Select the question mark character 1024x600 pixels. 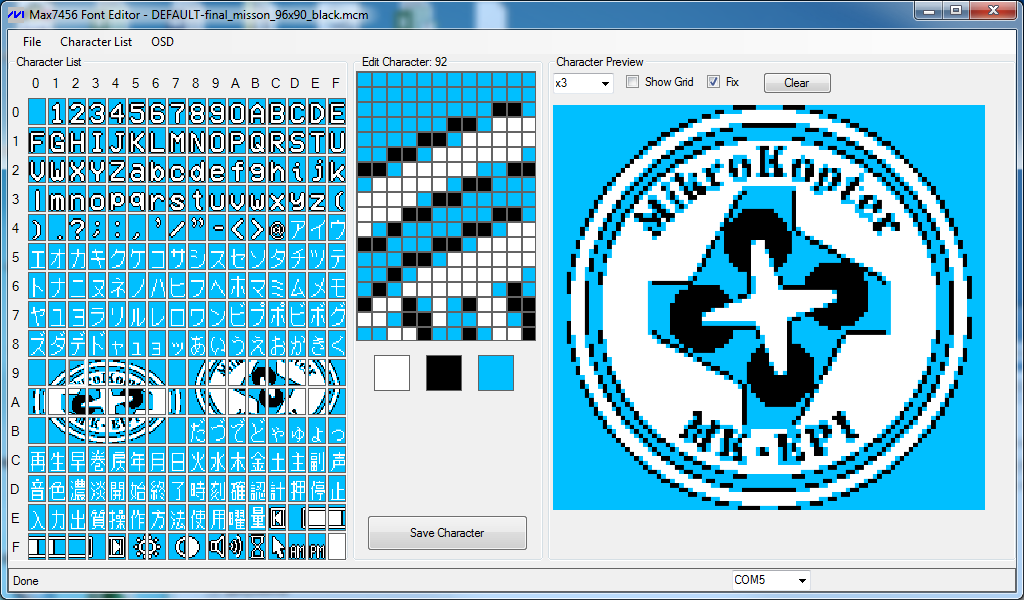point(77,228)
